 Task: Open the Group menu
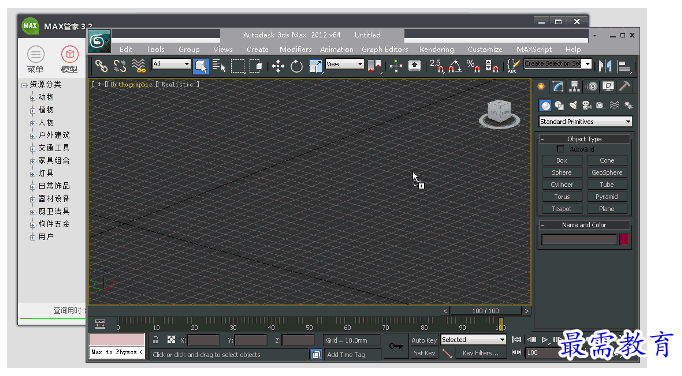[189, 50]
